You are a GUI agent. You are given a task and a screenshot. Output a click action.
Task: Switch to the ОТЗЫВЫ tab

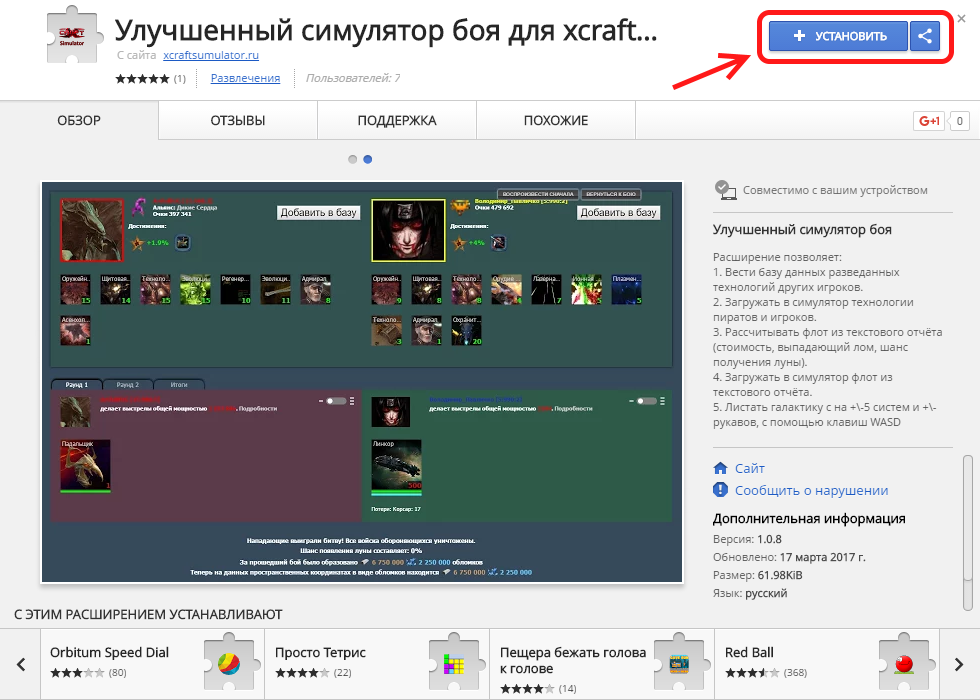[238, 121]
